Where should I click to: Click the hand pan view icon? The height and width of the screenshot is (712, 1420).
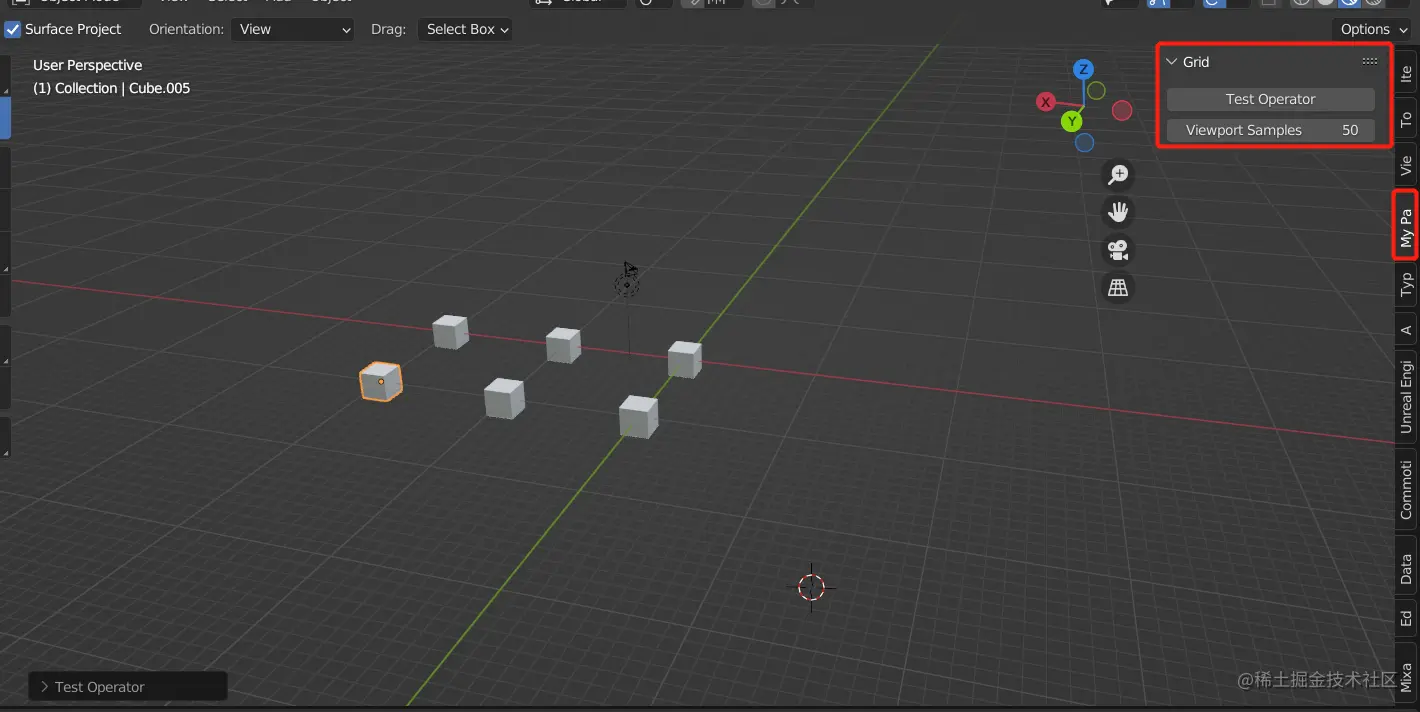click(x=1118, y=212)
